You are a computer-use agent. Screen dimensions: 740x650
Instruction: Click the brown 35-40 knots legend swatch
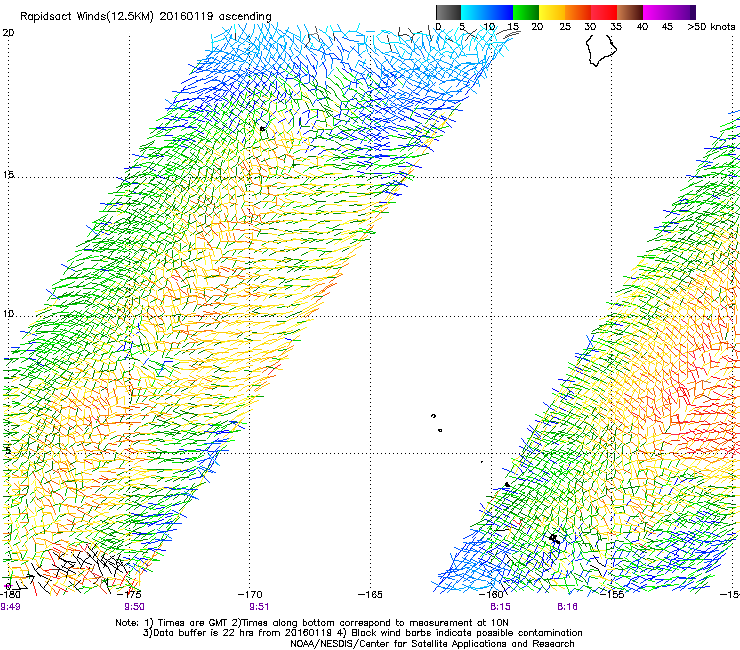point(630,12)
